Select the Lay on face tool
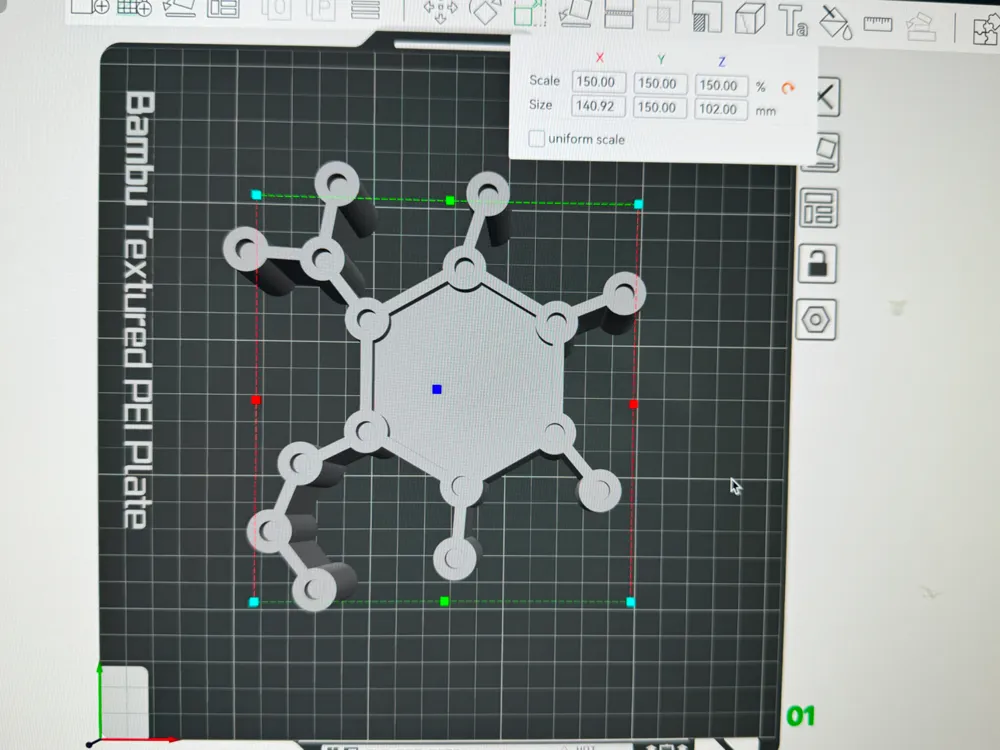1000x750 pixels. 575,14
